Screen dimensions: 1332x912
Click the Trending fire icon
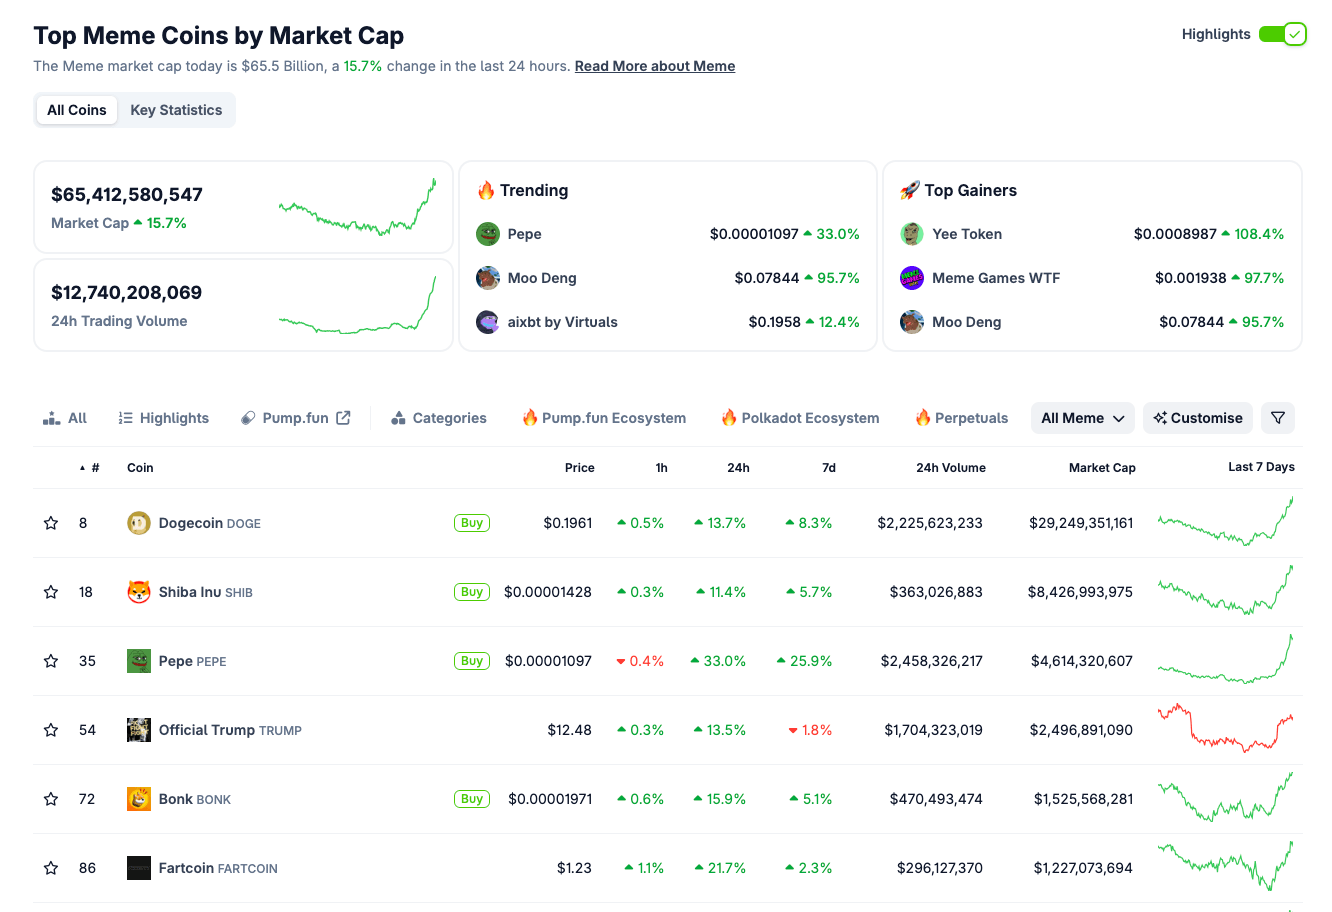pyautogui.click(x=489, y=190)
